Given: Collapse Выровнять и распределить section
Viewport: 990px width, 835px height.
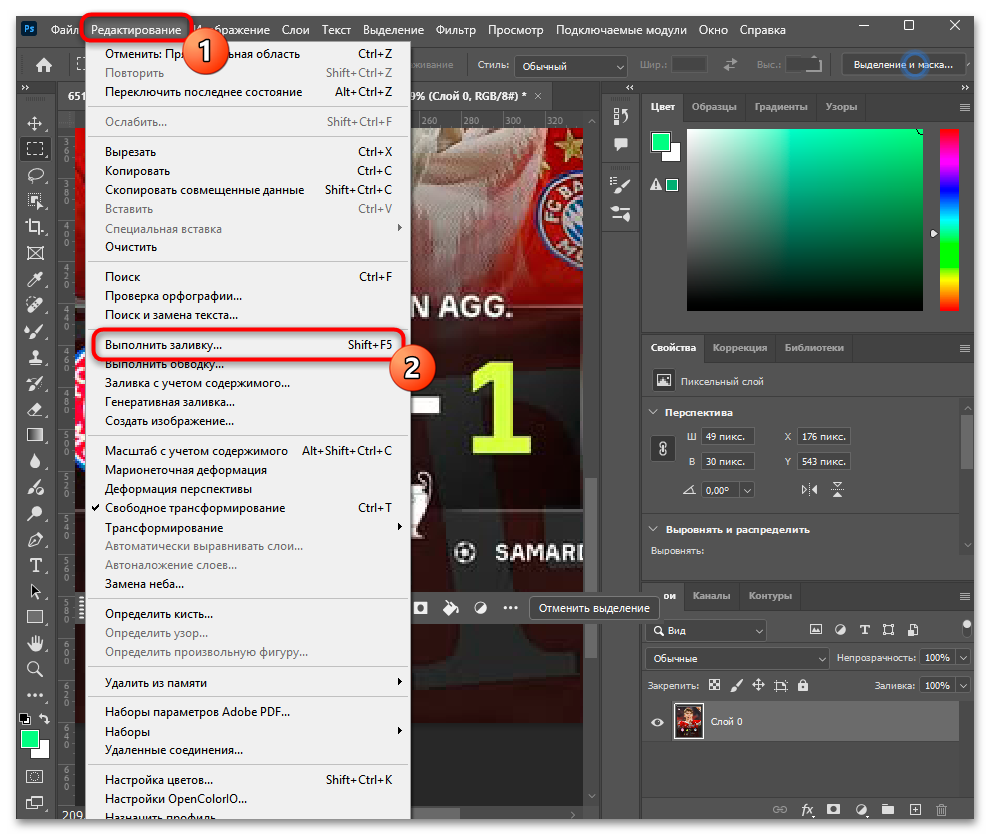Looking at the screenshot, I should click(x=653, y=529).
